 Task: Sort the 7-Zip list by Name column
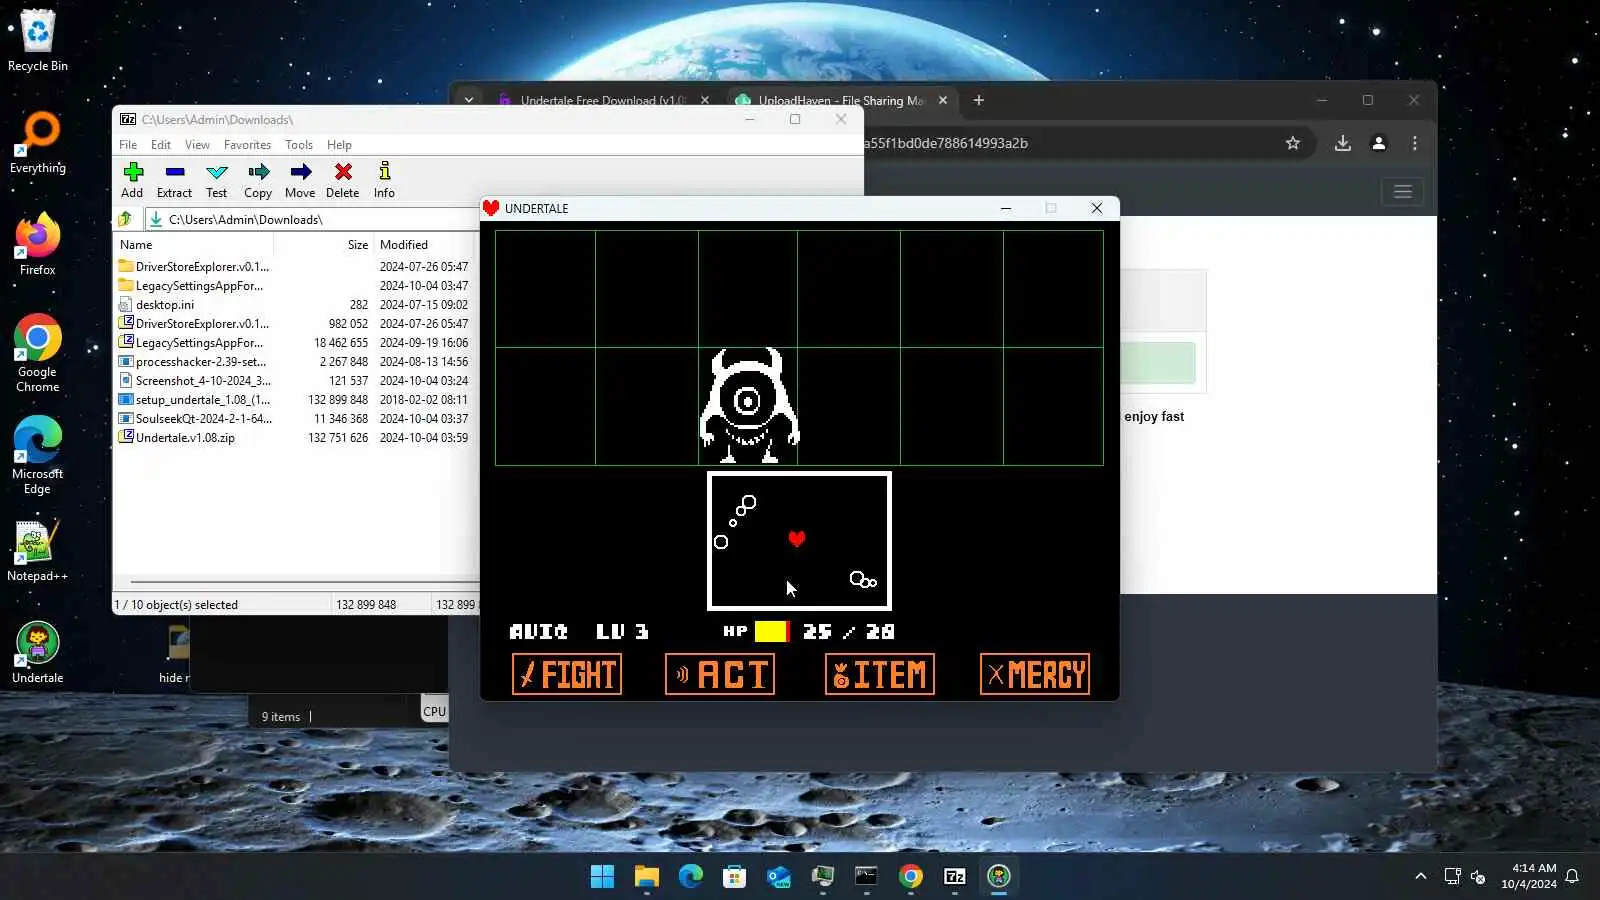coord(136,245)
